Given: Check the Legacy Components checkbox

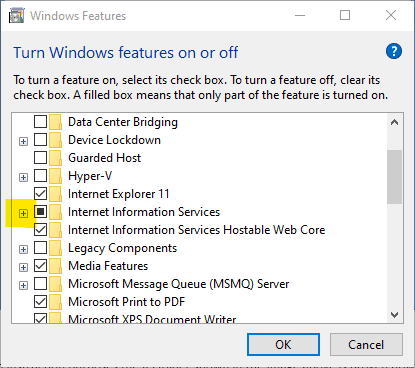Looking at the screenshot, I should (40, 248).
